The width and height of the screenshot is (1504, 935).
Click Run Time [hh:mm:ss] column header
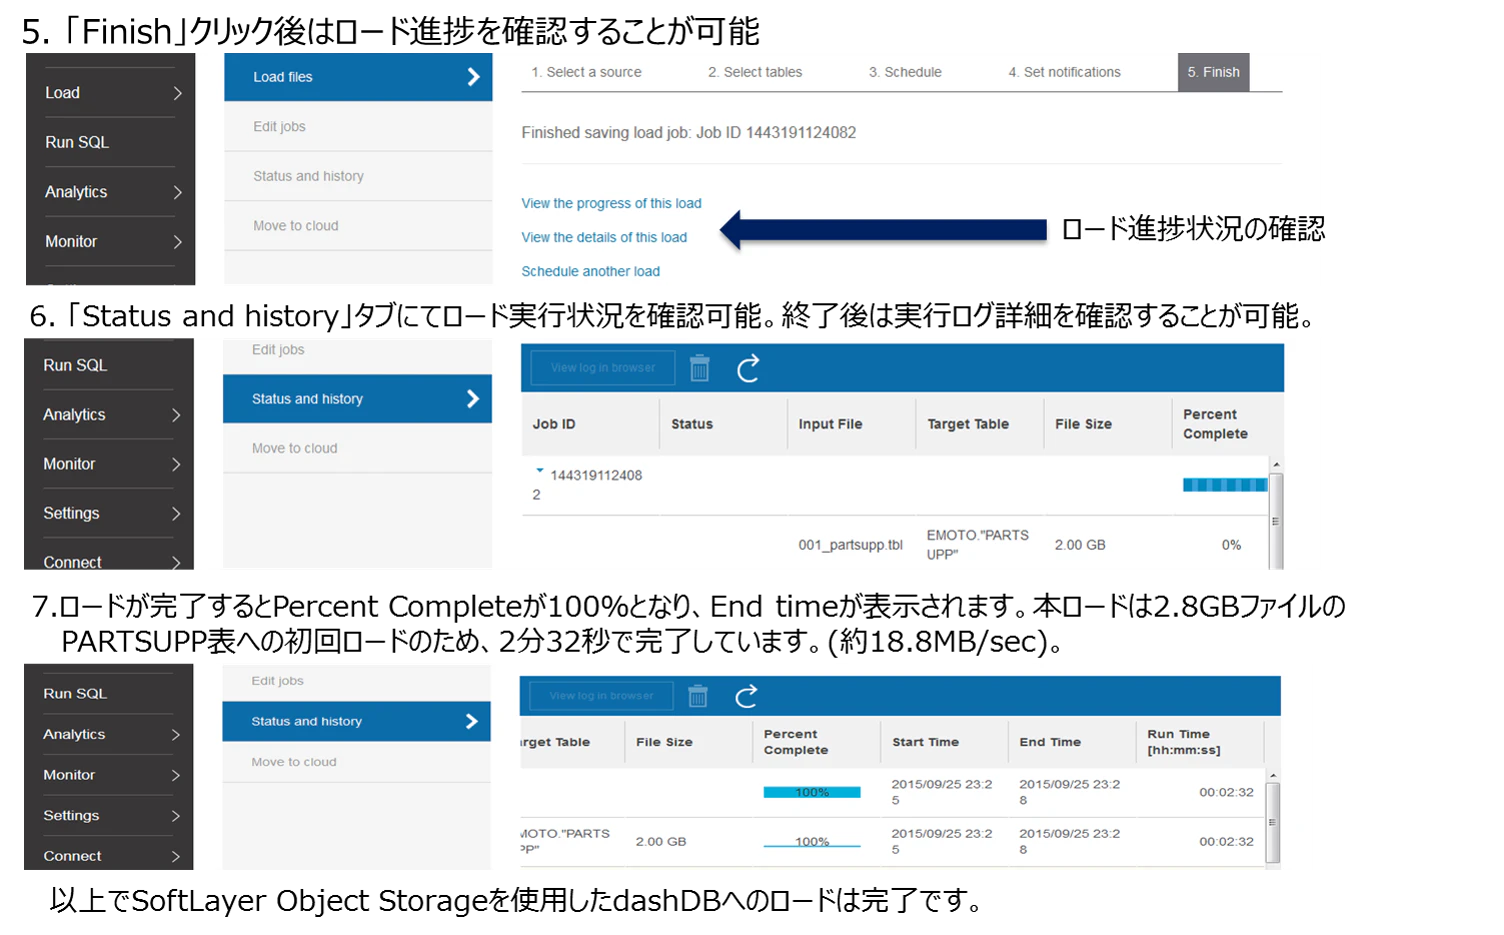1200,742
